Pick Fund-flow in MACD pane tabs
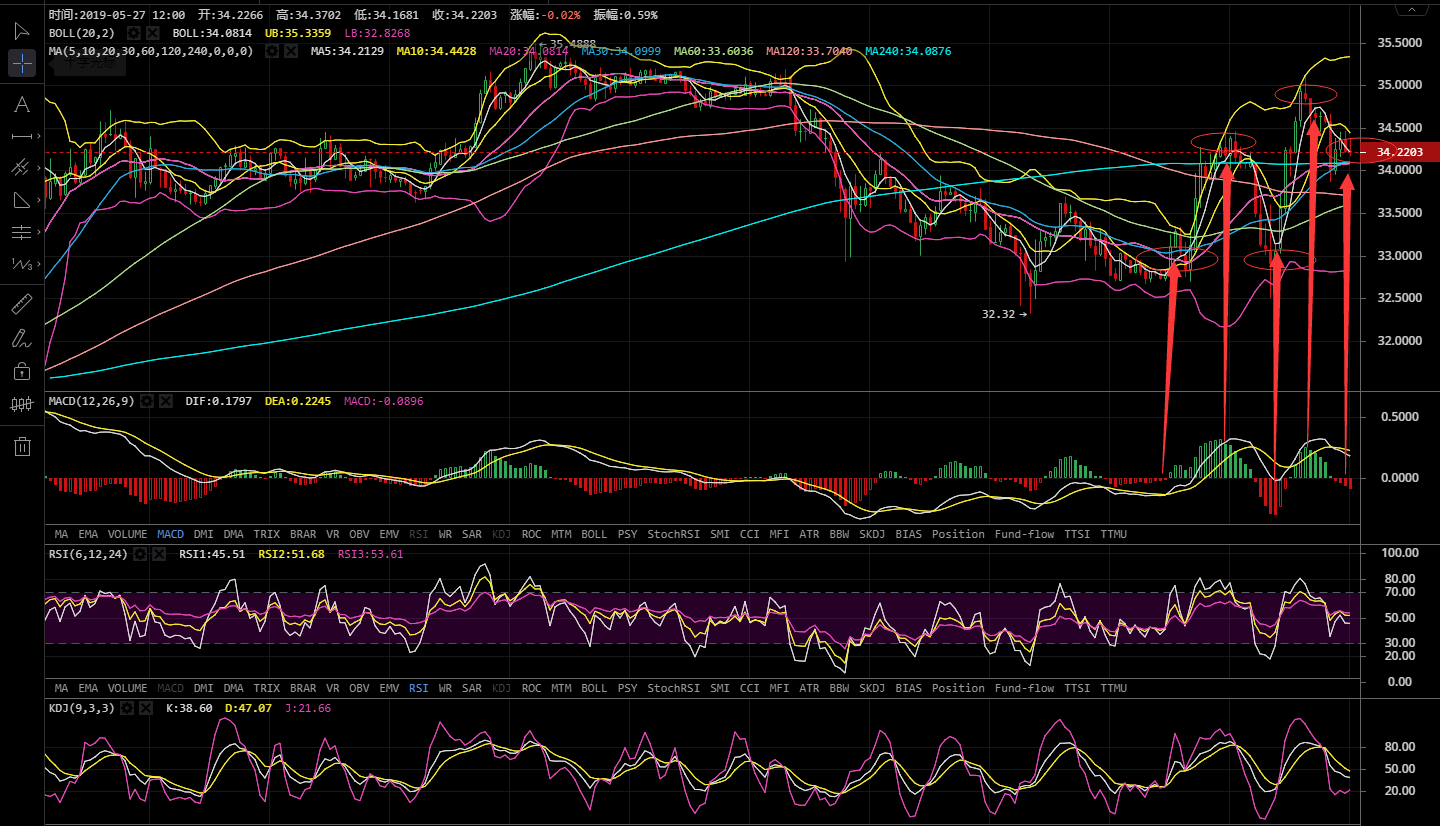The width and height of the screenshot is (1440, 826). (x=1024, y=534)
